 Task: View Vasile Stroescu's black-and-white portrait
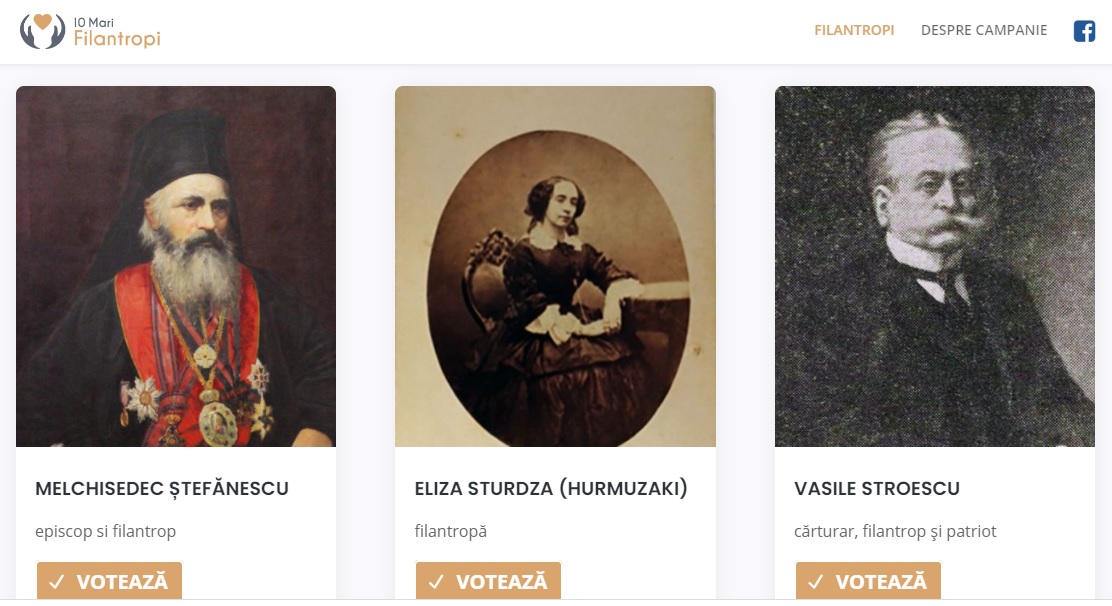(935, 266)
